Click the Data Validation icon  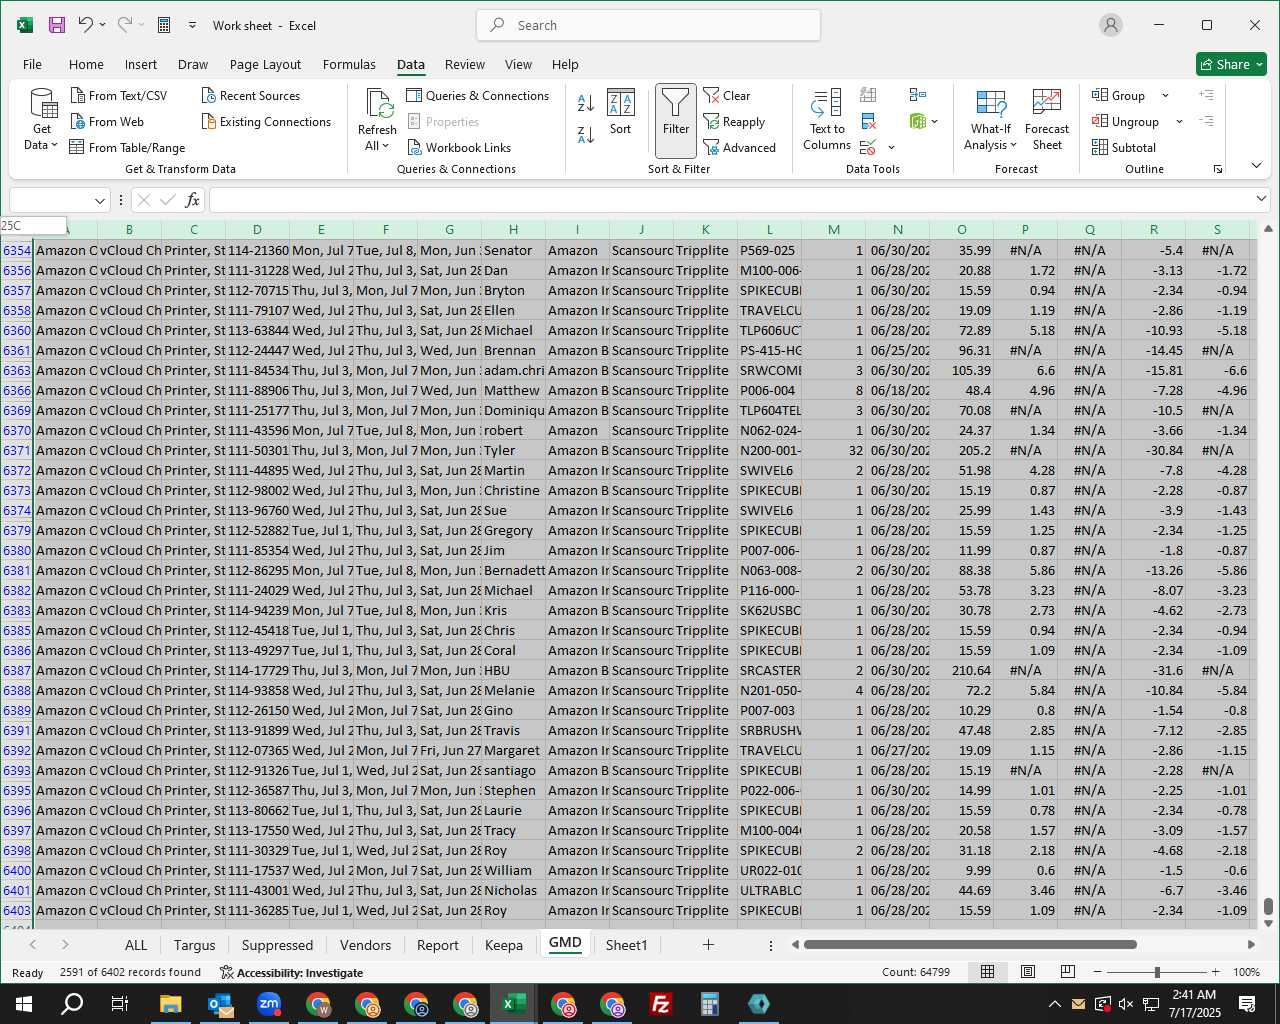[868, 147]
